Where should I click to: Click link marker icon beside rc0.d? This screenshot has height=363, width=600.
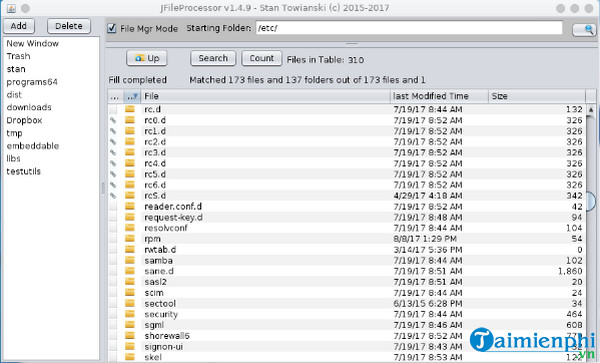(113, 120)
